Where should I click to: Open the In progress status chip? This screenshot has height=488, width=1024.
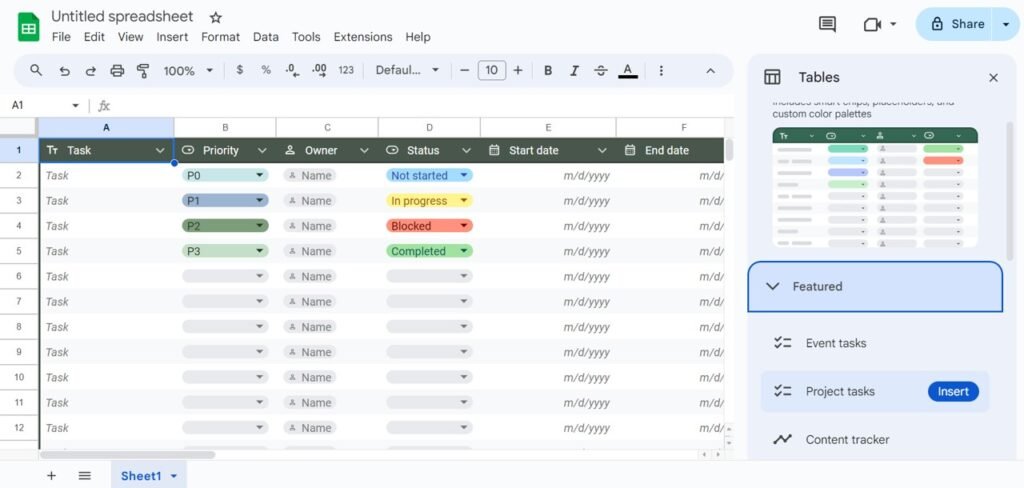pos(429,201)
